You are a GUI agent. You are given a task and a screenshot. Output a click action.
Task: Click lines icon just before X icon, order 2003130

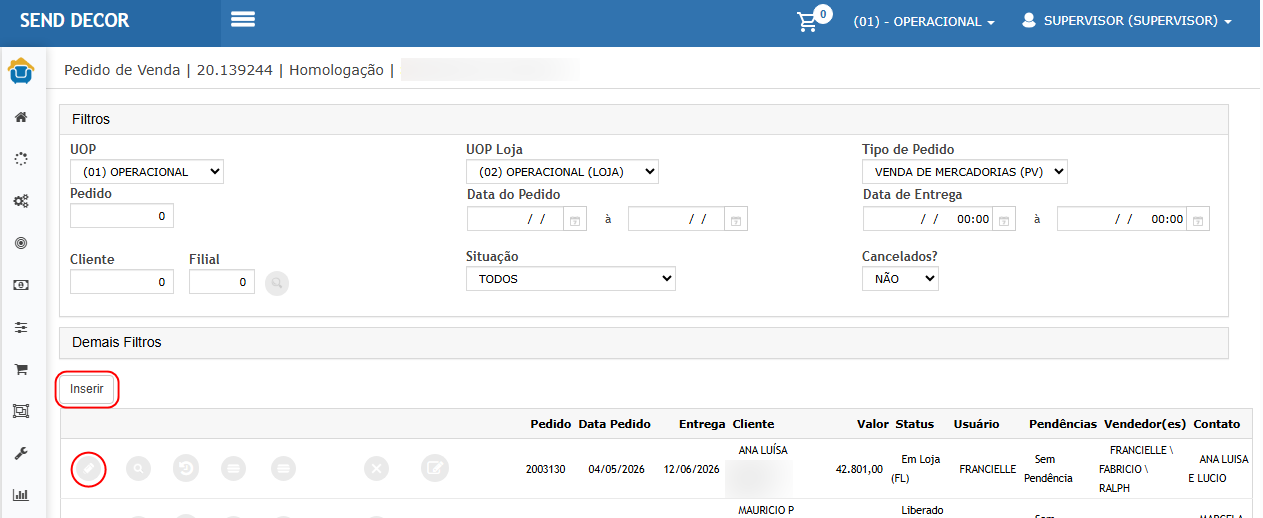(x=284, y=468)
